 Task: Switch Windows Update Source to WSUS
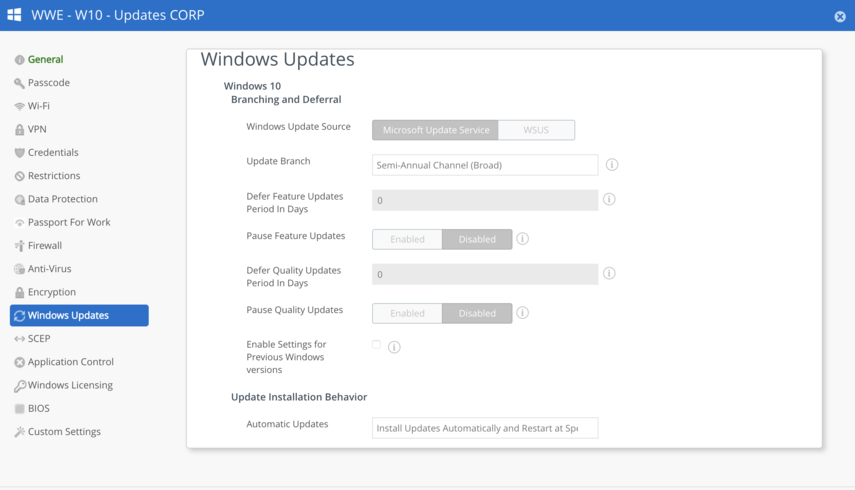(x=536, y=130)
